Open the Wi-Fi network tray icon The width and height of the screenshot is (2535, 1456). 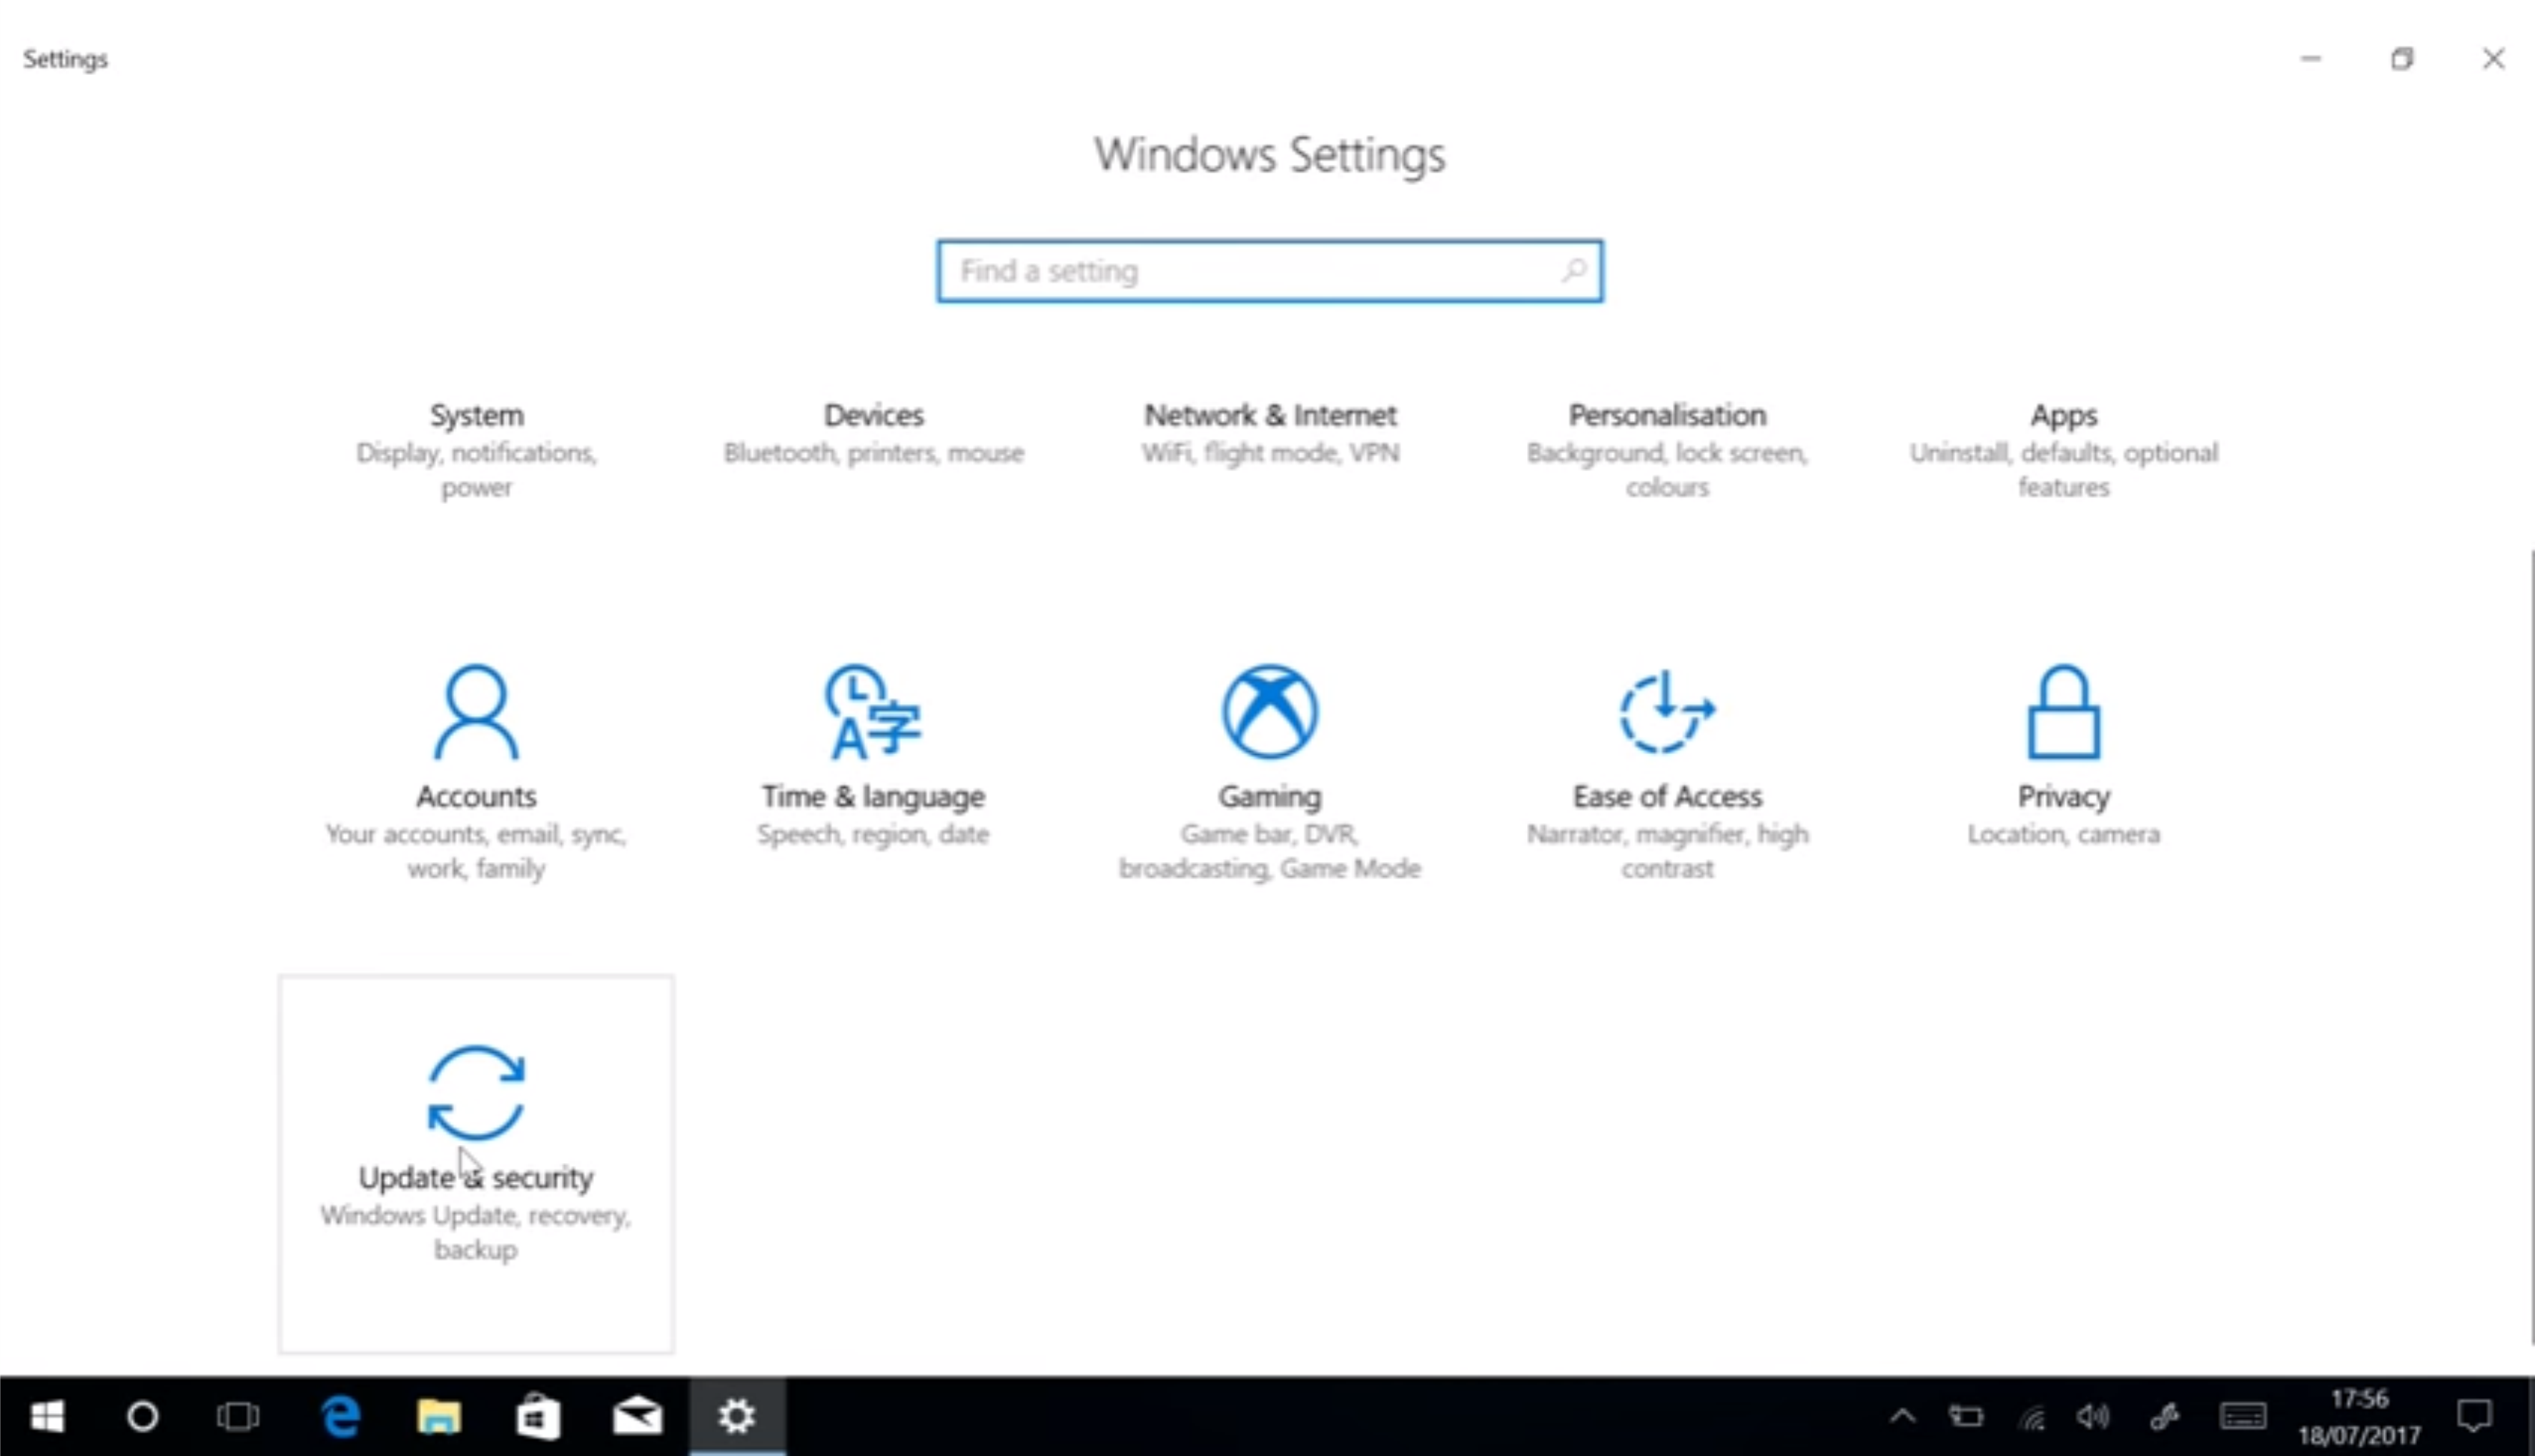click(2031, 1416)
